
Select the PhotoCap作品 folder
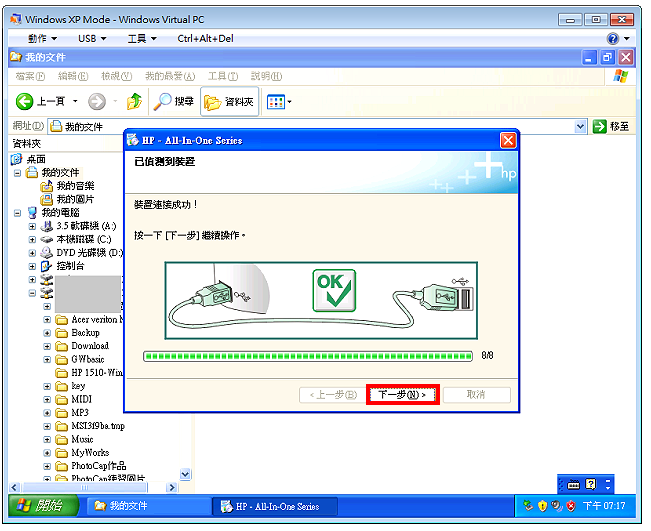98,466
